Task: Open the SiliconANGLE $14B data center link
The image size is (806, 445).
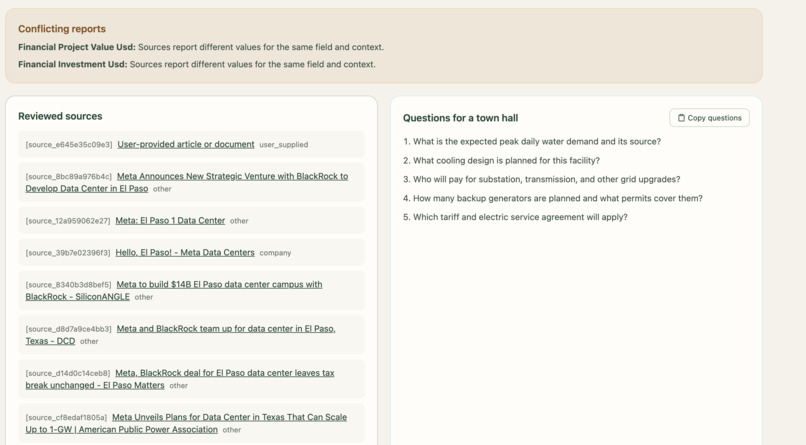Action: (x=174, y=290)
